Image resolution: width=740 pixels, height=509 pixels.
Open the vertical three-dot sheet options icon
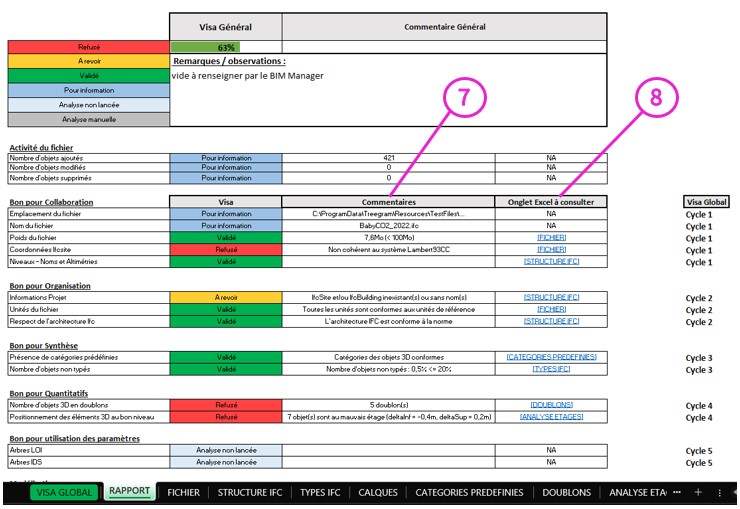pyautogui.click(x=719, y=492)
